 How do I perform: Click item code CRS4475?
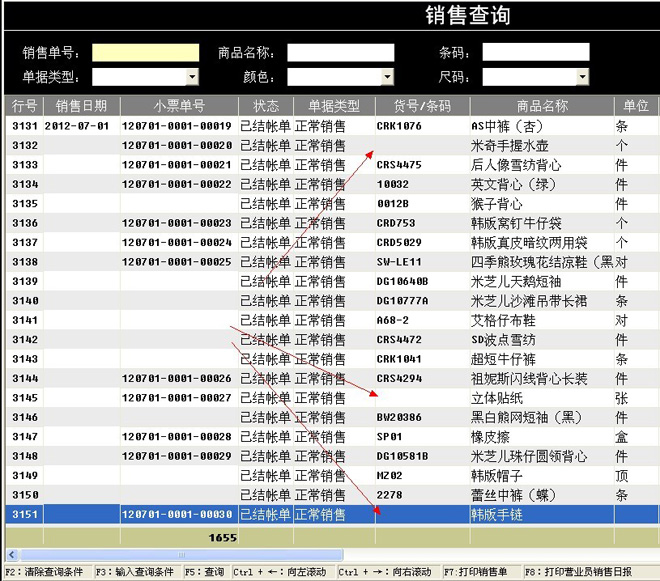coord(399,165)
